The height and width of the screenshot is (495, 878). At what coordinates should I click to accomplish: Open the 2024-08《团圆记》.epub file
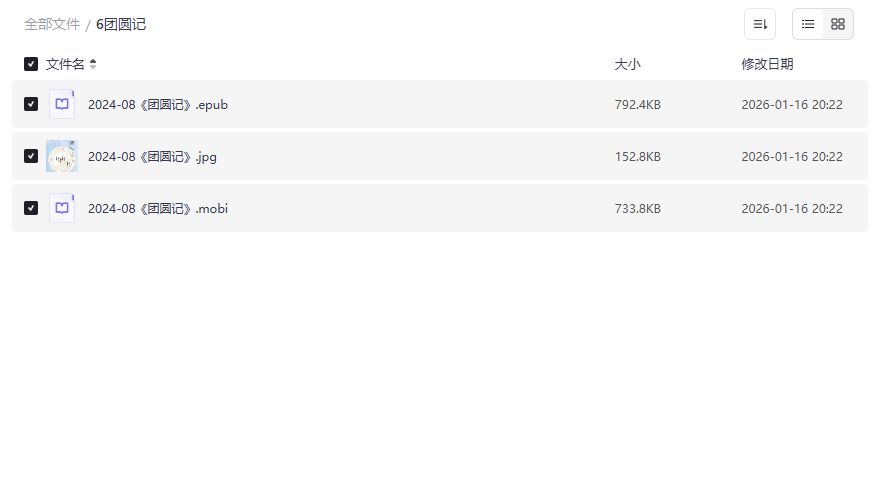click(158, 104)
